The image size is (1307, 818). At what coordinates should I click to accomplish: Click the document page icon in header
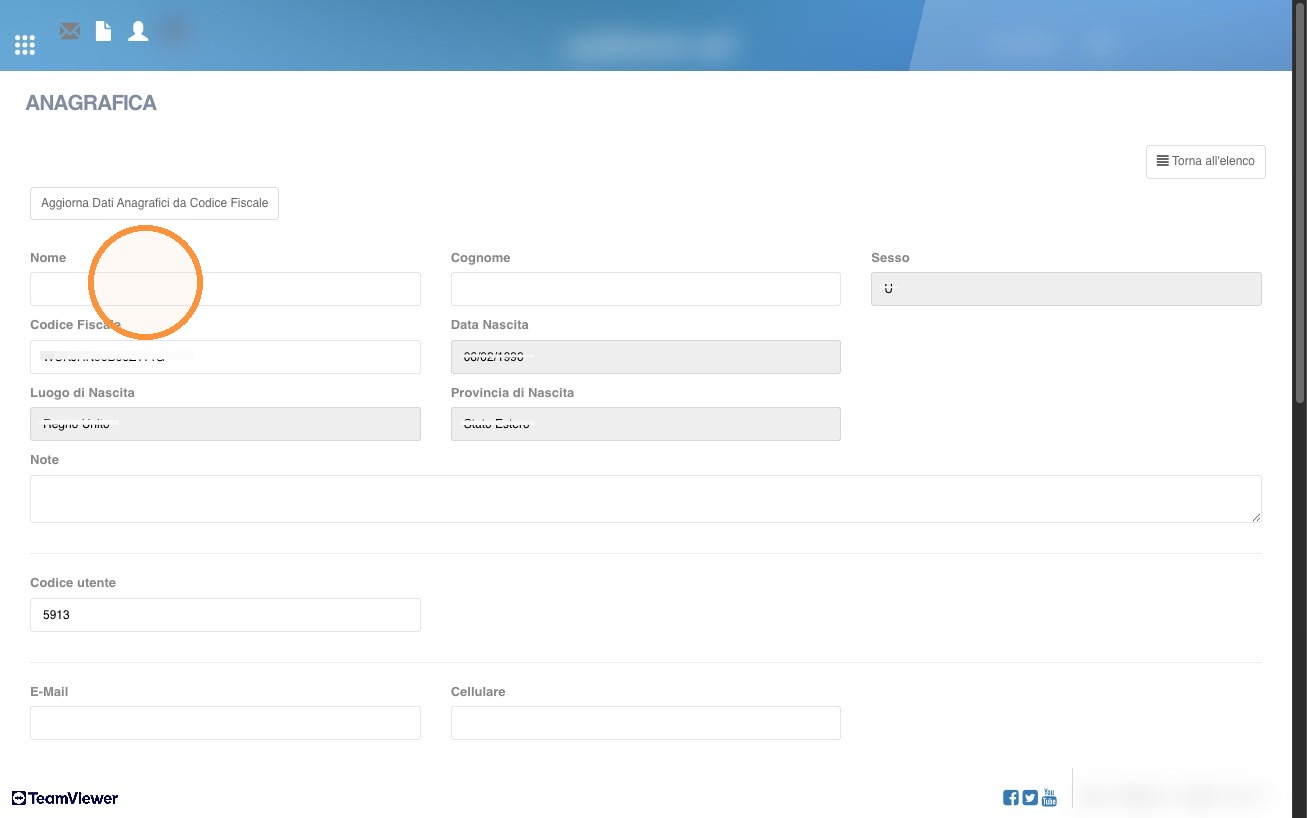point(103,31)
